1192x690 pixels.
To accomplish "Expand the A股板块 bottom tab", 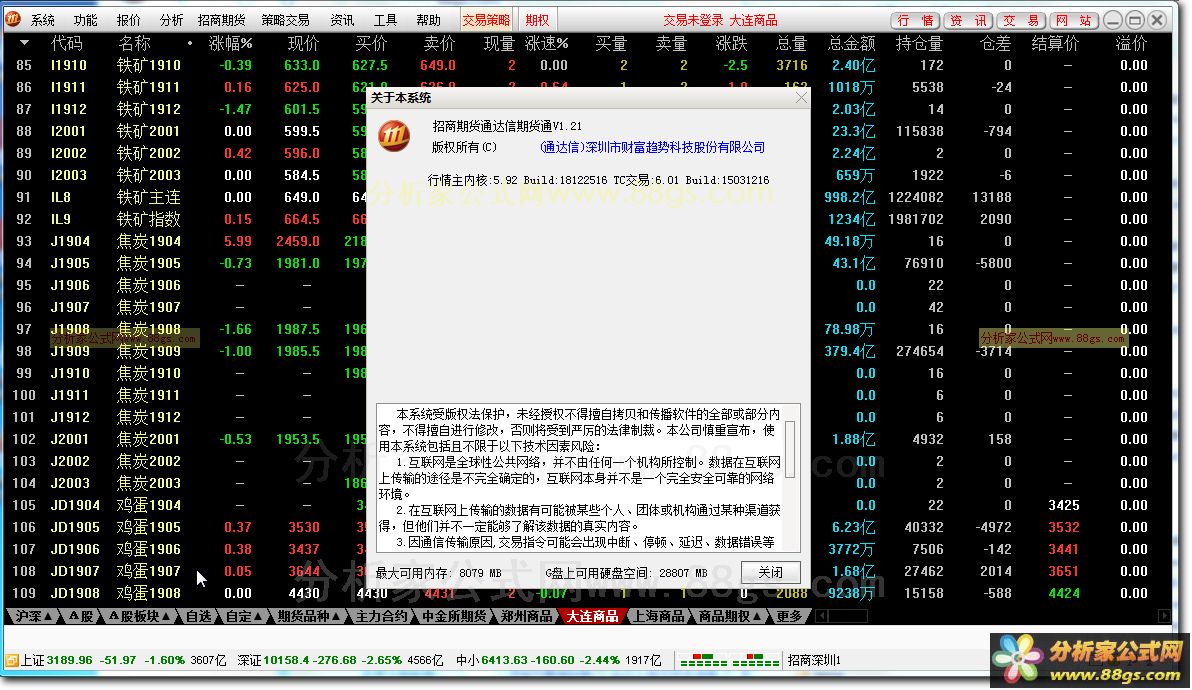I will [139, 616].
